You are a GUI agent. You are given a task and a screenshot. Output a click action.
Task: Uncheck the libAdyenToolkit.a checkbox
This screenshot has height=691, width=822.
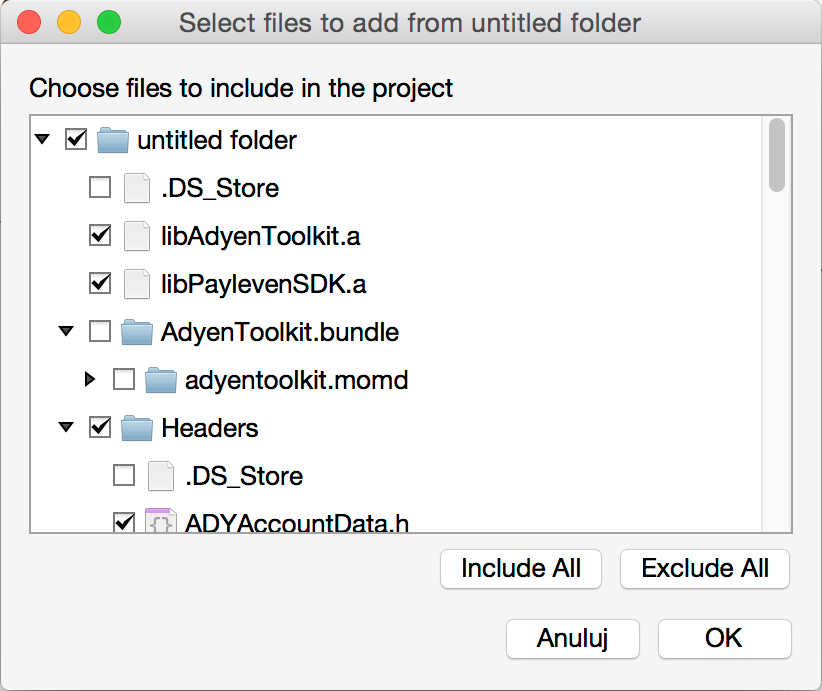(x=100, y=235)
